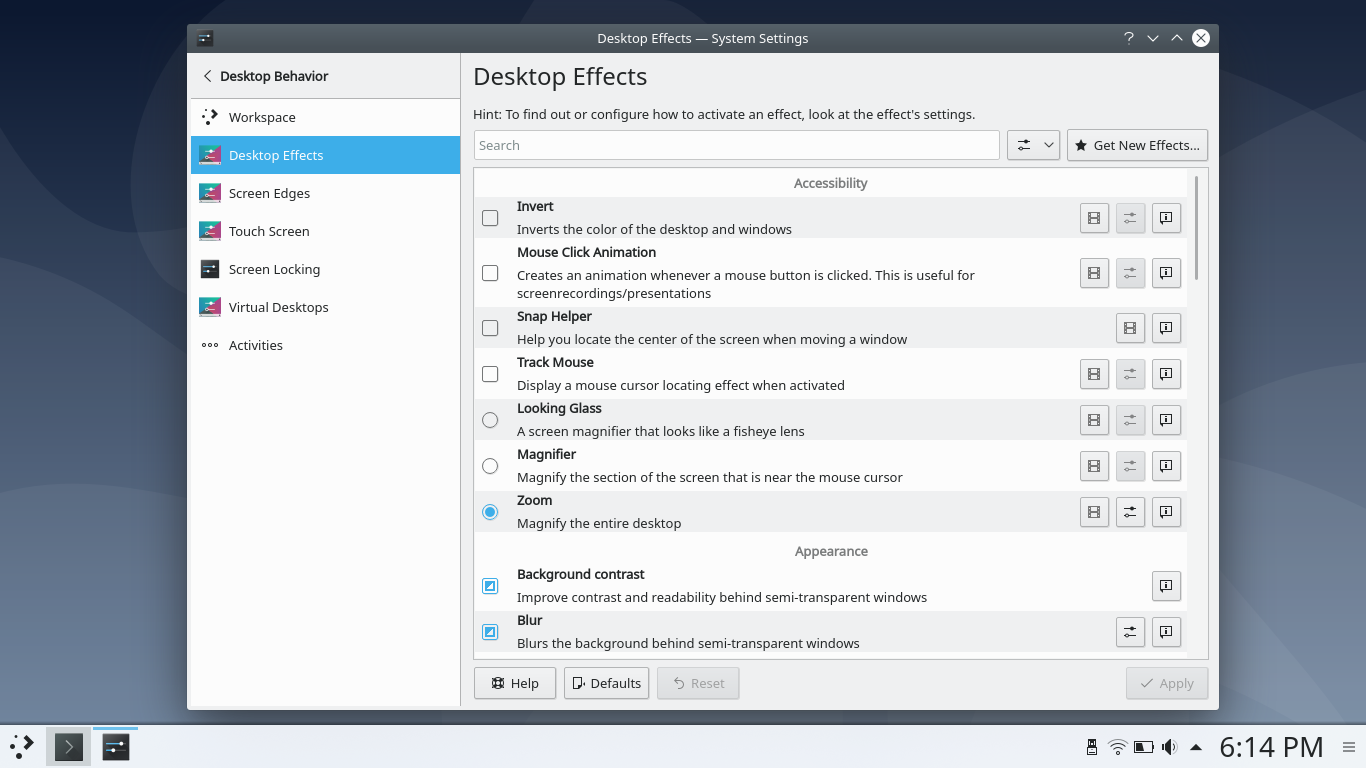Image resolution: width=1366 pixels, height=768 pixels.
Task: Enable the Mouse Click Animation checkbox
Action: click(490, 273)
